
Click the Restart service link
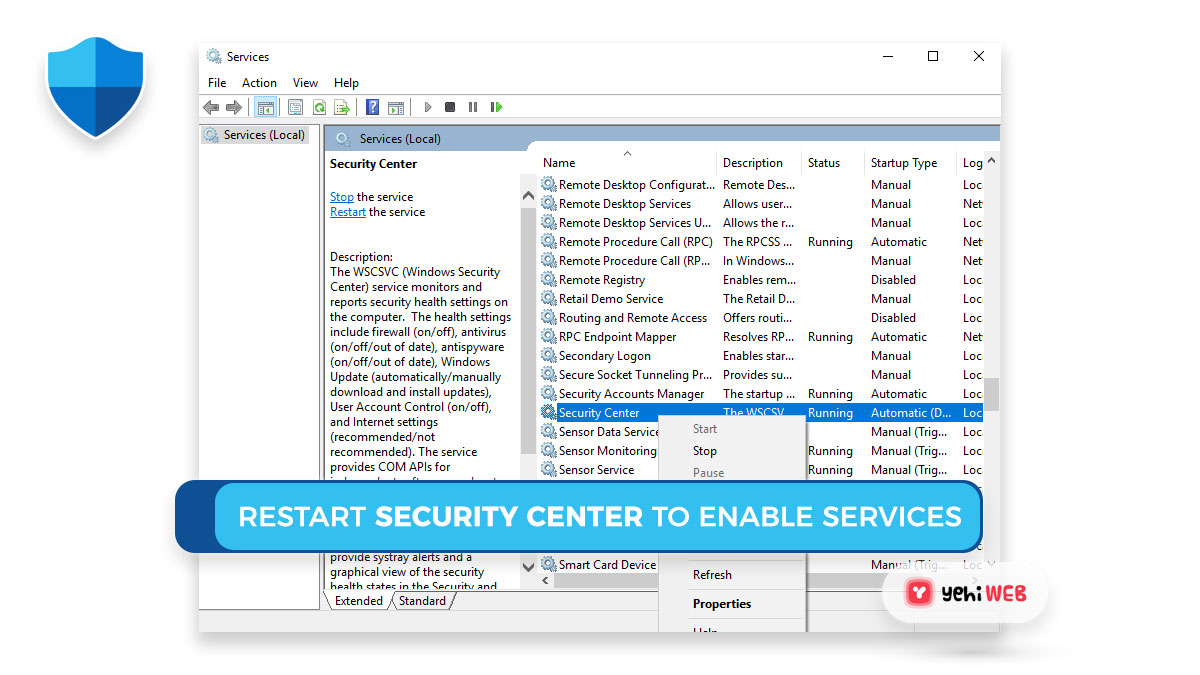[347, 211]
